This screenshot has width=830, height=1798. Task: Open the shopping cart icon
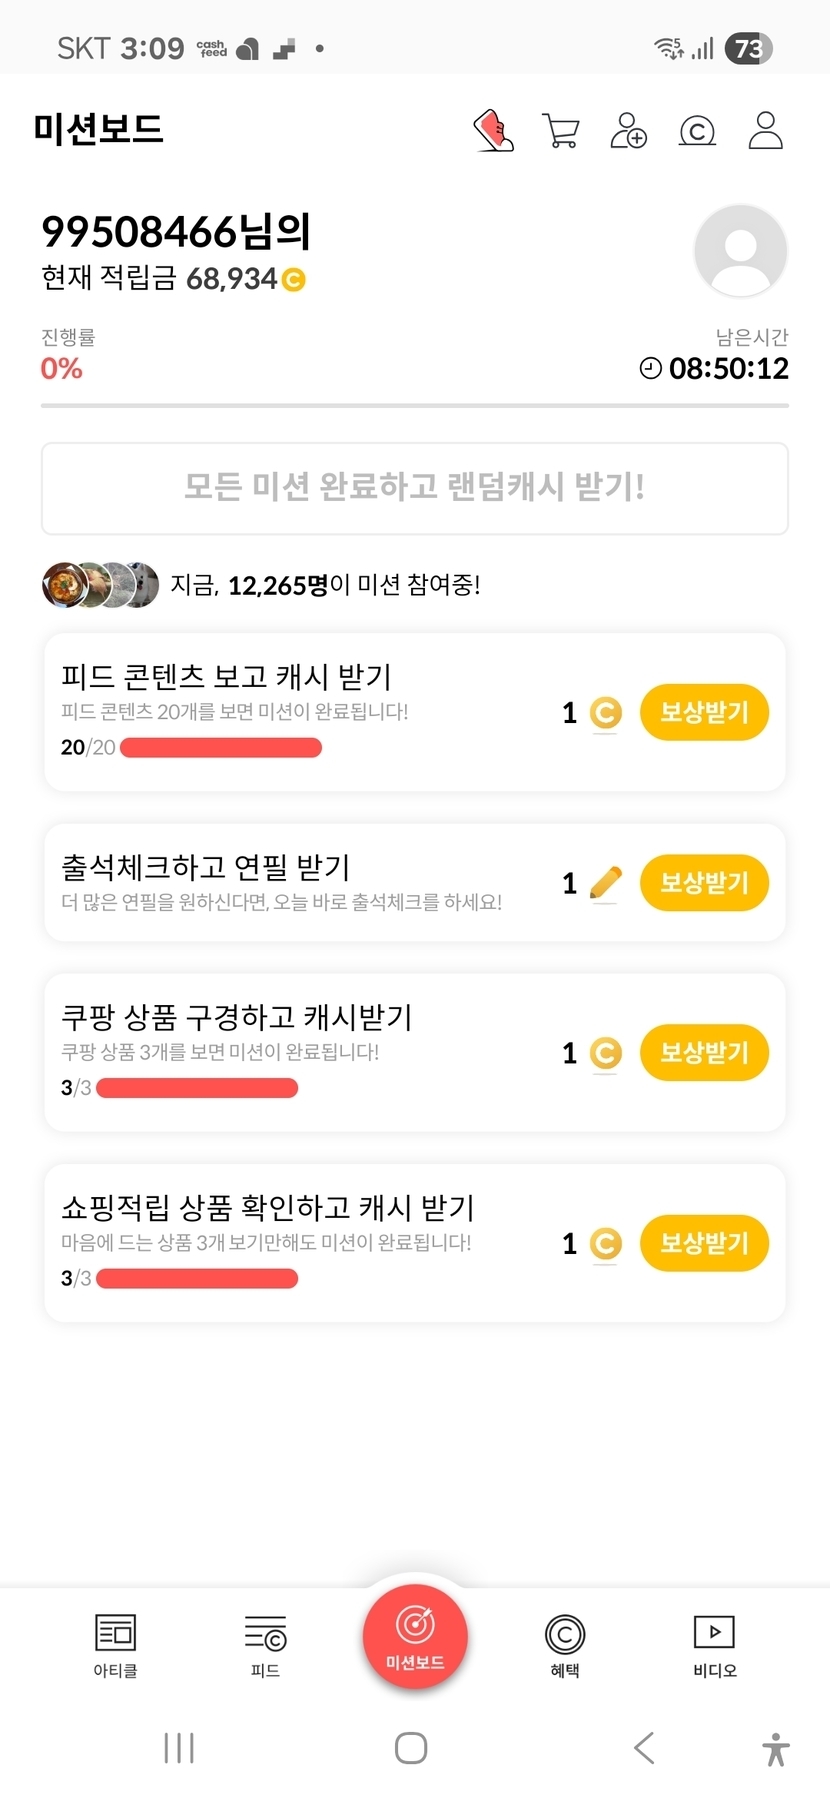(x=561, y=130)
